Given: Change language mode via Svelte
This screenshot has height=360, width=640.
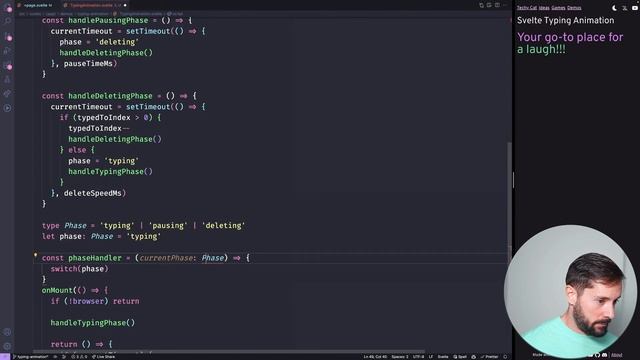Looking at the screenshot, I should [x=443, y=357].
